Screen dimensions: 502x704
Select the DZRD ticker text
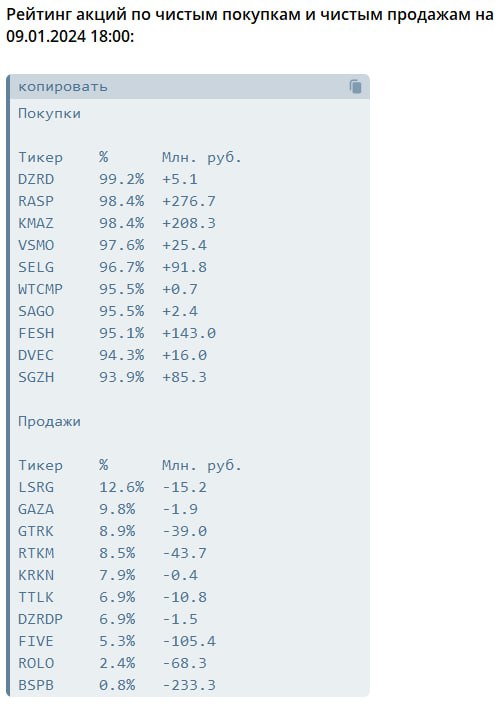36,179
